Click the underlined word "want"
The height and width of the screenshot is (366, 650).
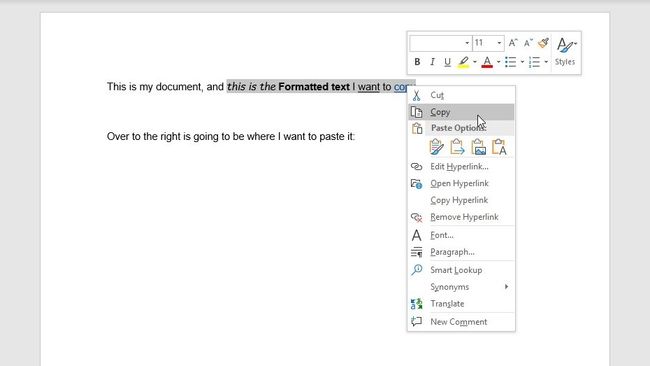point(369,87)
